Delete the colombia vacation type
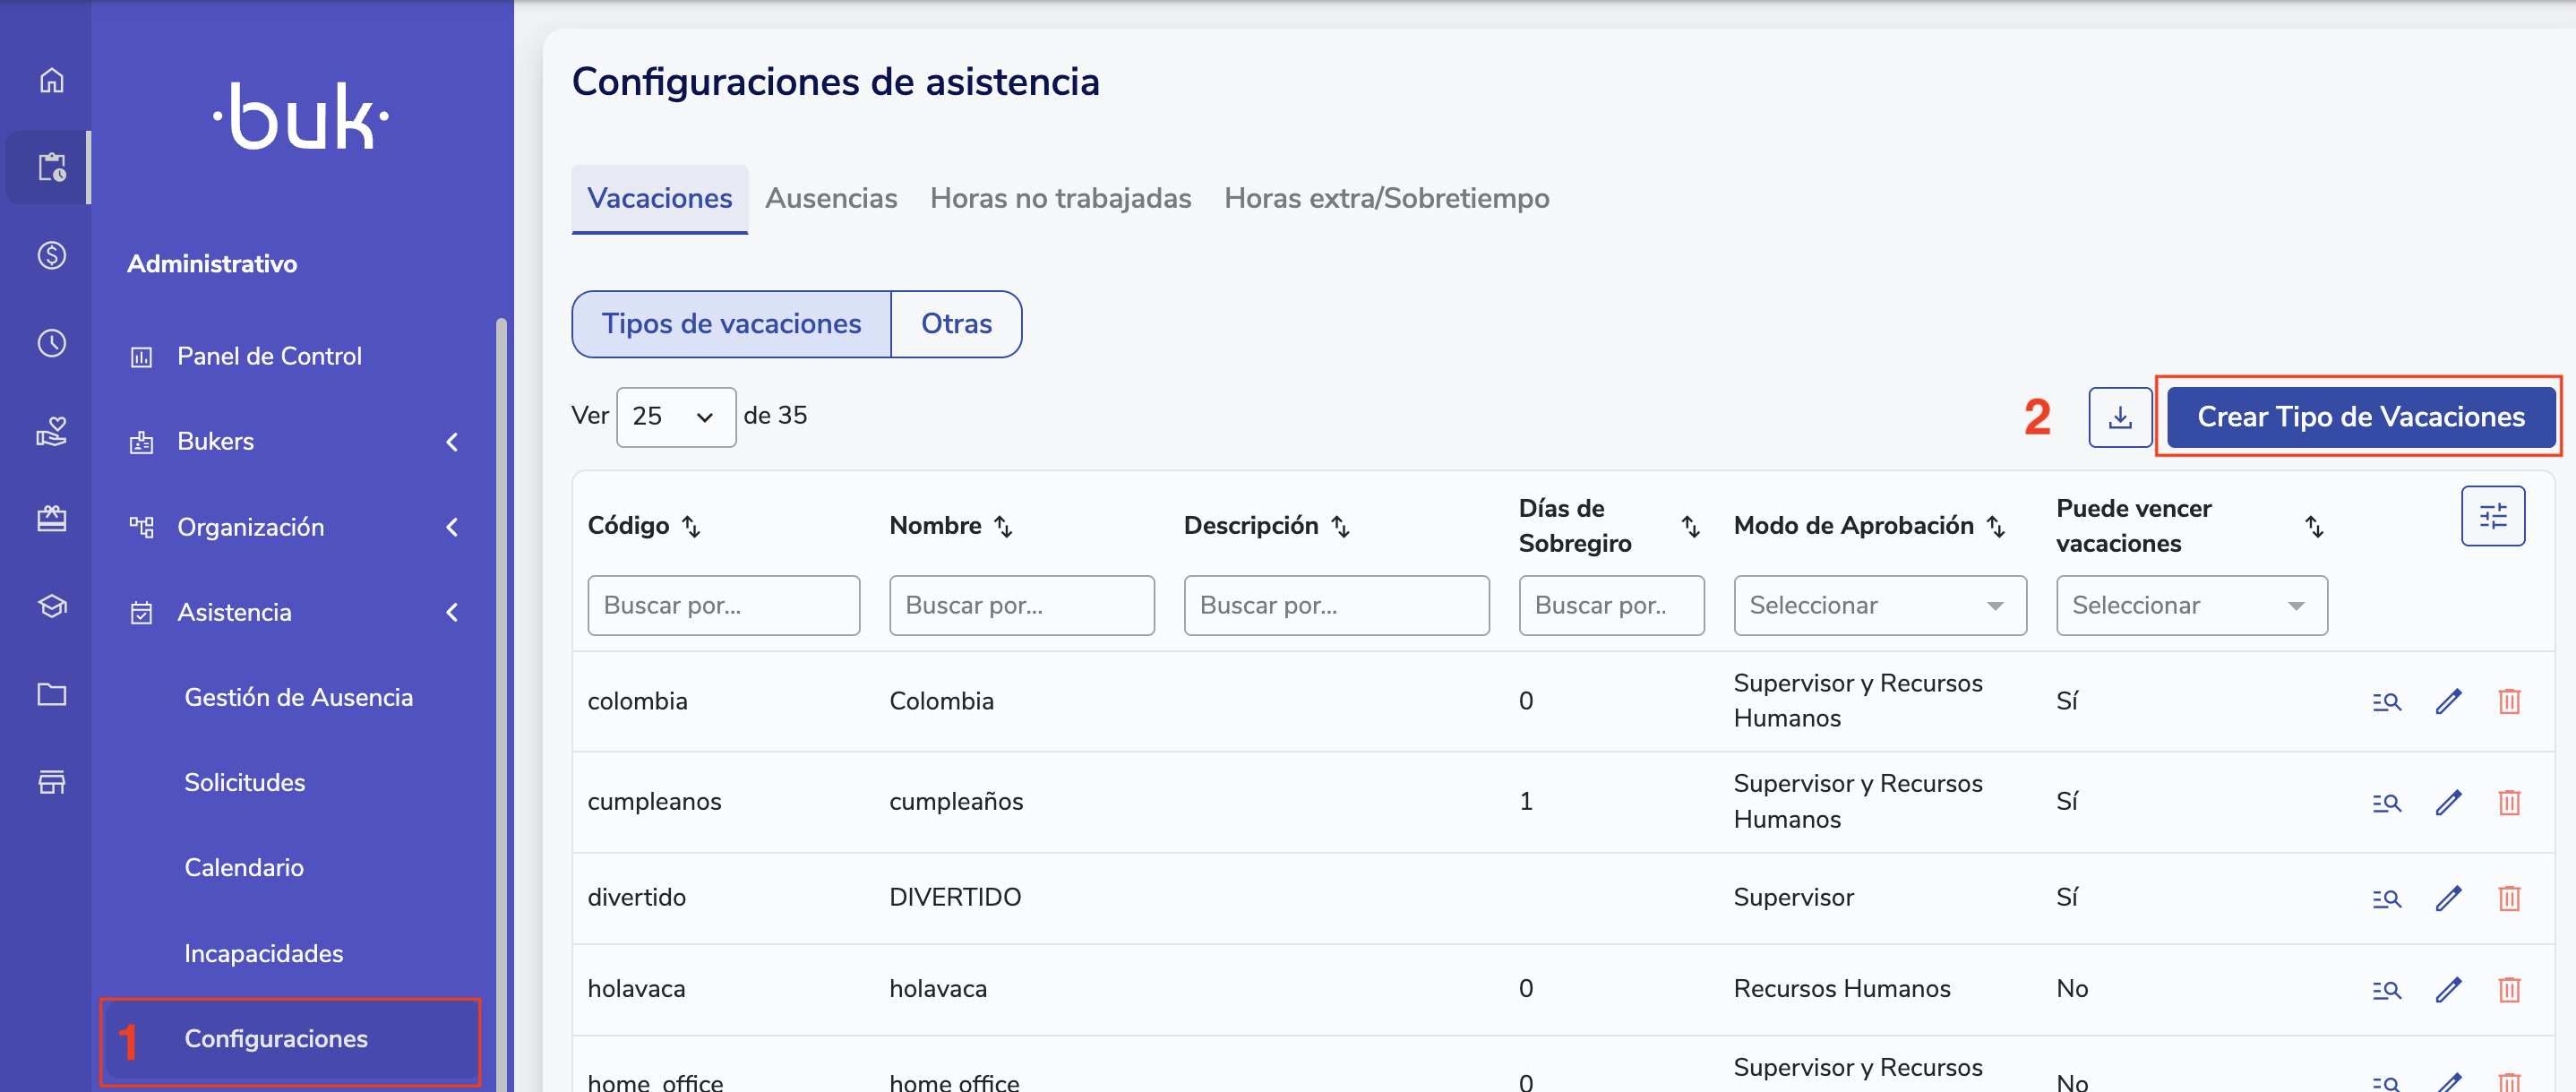This screenshot has width=2576, height=1092. pyautogui.click(x=2509, y=702)
